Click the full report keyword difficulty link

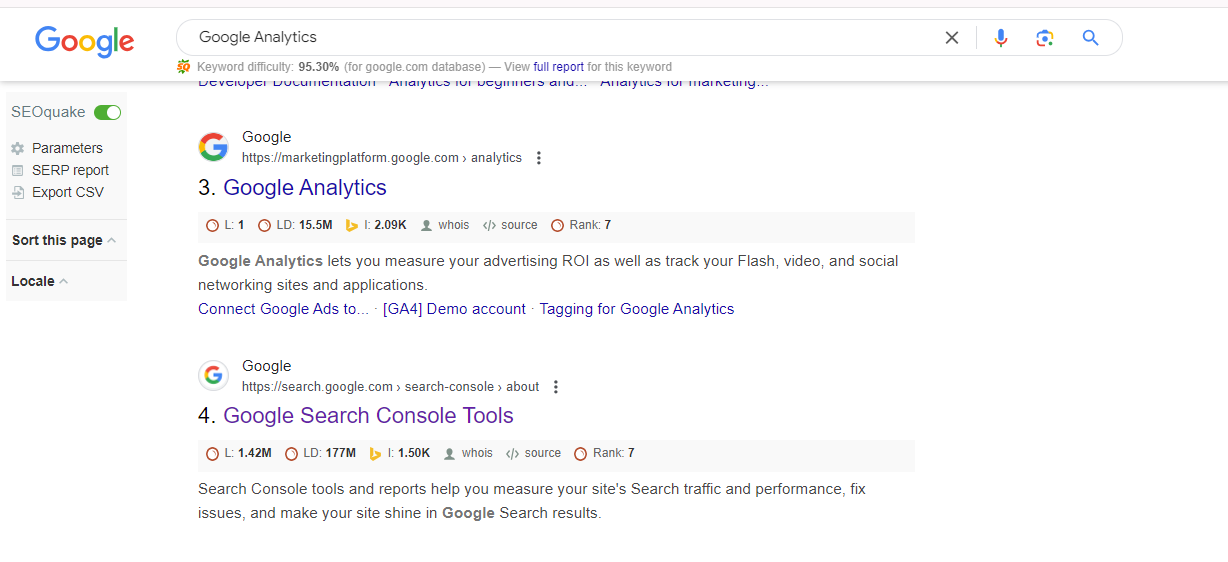pos(558,67)
